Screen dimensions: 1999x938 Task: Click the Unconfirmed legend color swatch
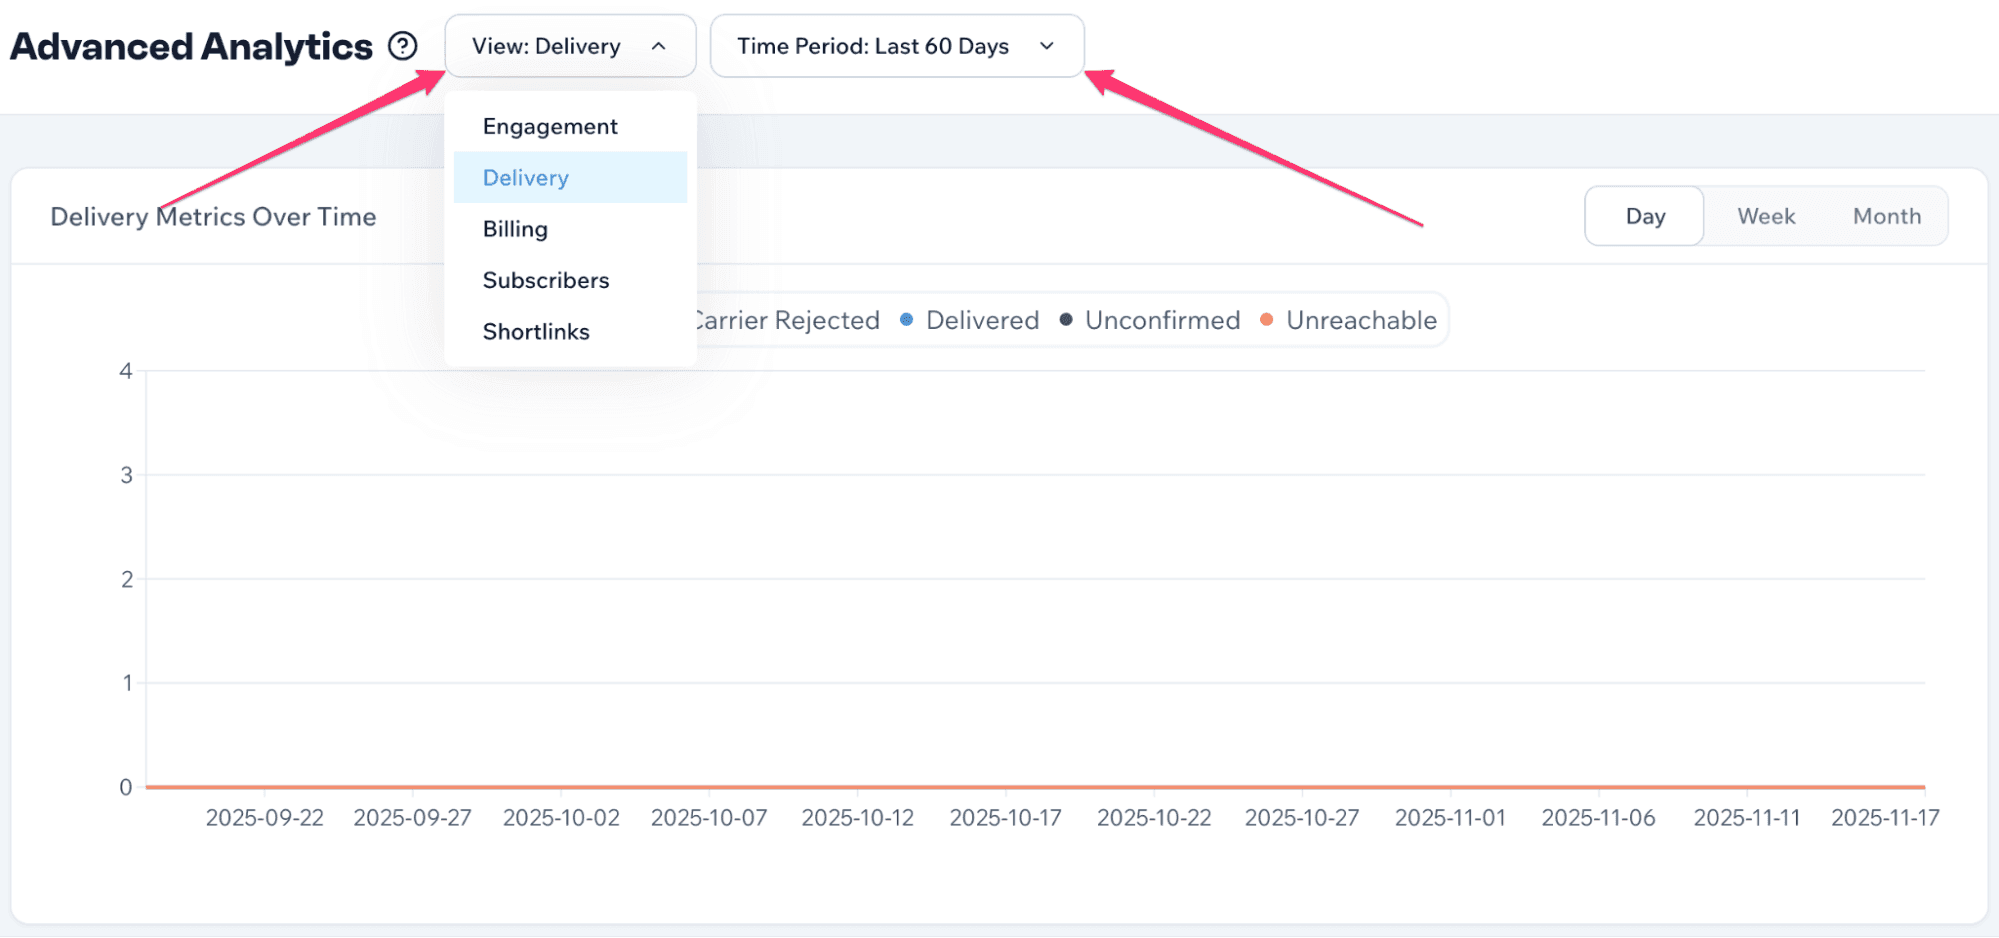point(1065,319)
